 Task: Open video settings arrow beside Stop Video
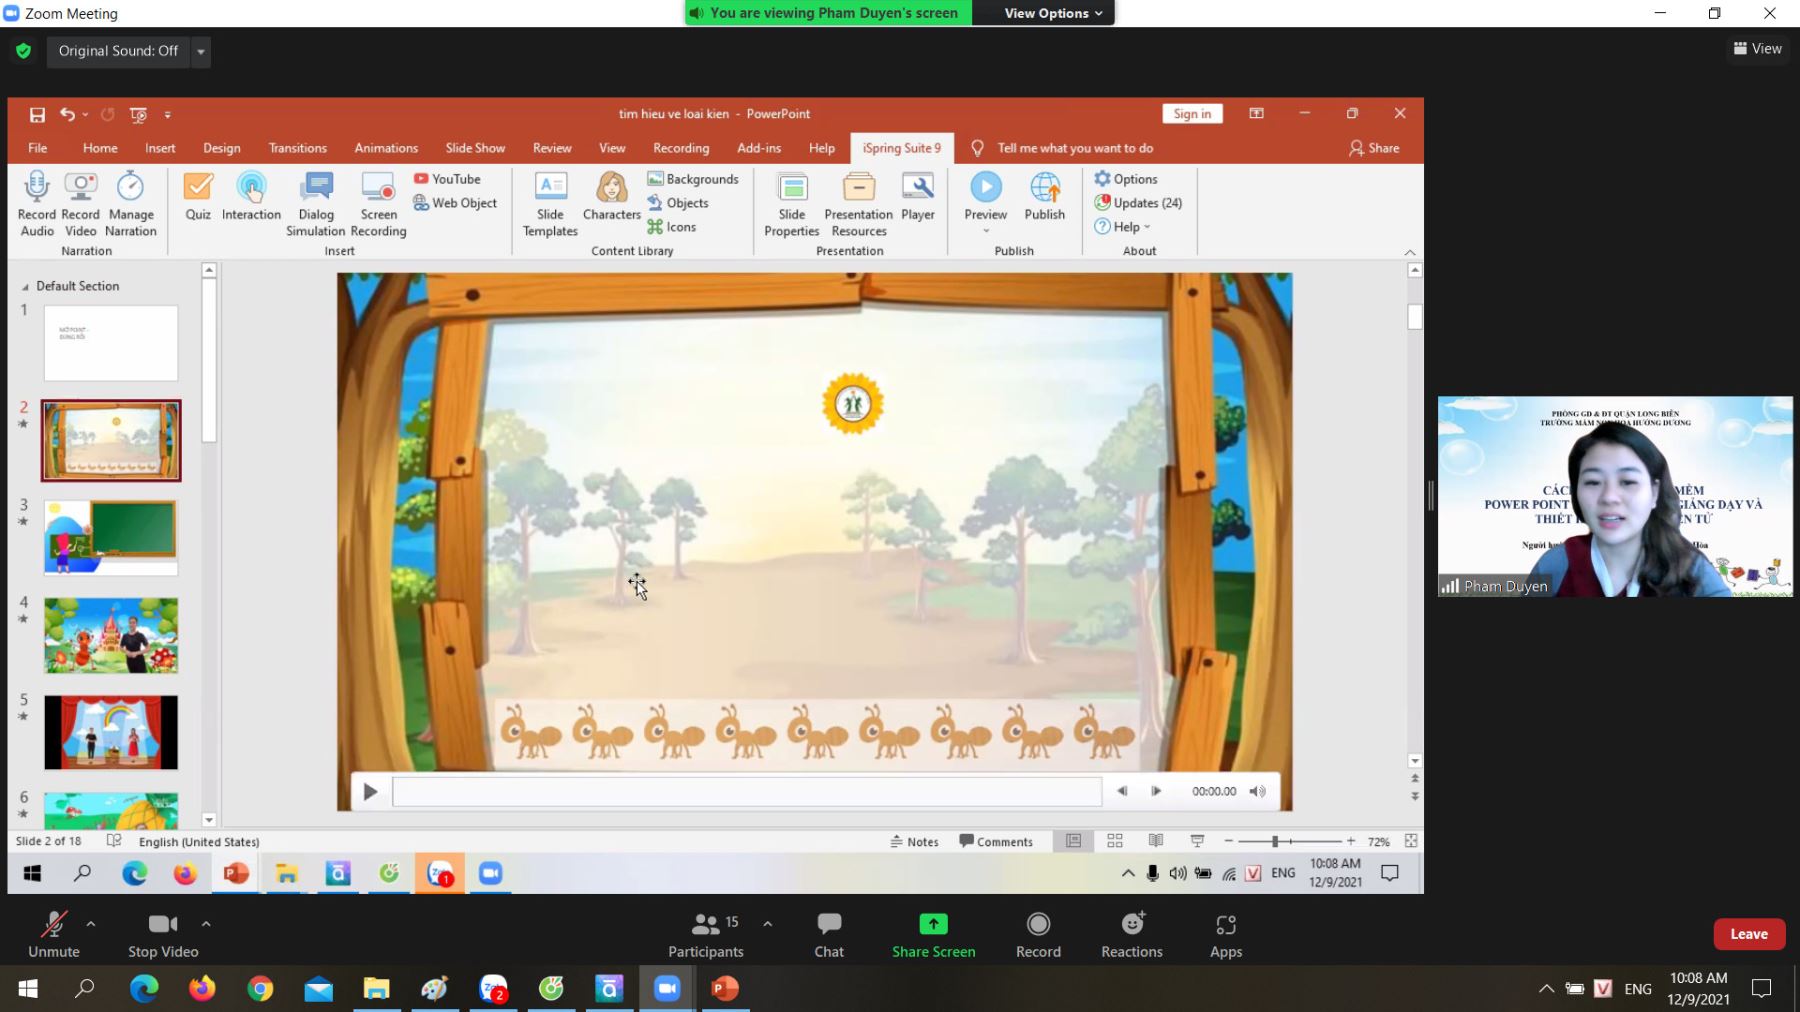pyautogui.click(x=206, y=924)
